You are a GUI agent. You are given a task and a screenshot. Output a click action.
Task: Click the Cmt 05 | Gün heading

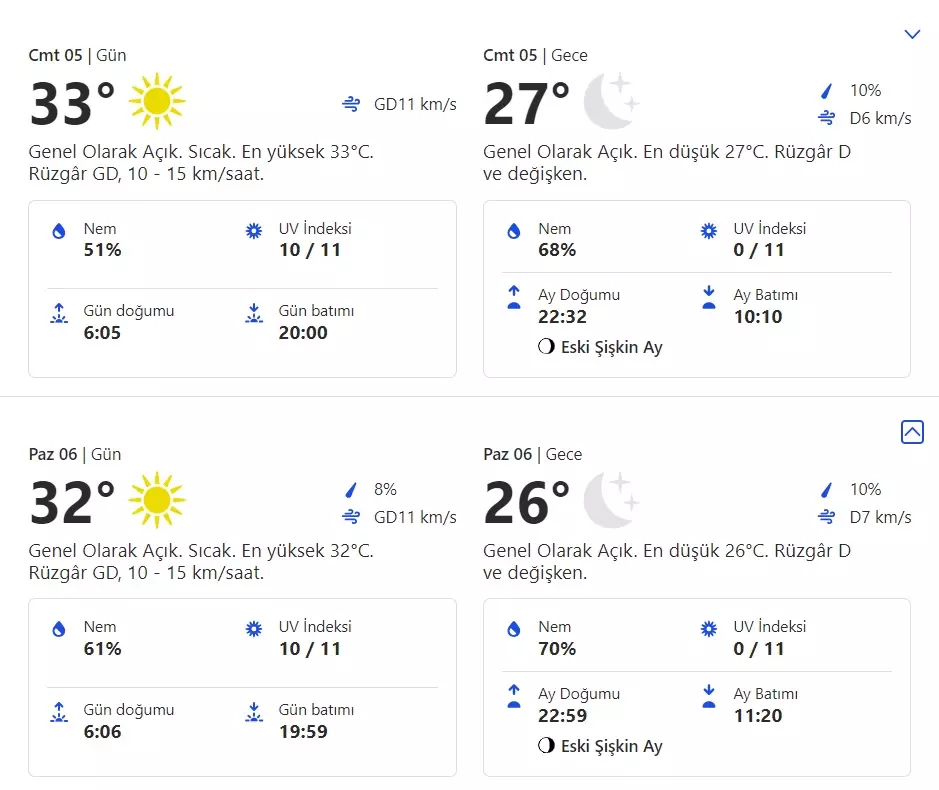pos(77,55)
